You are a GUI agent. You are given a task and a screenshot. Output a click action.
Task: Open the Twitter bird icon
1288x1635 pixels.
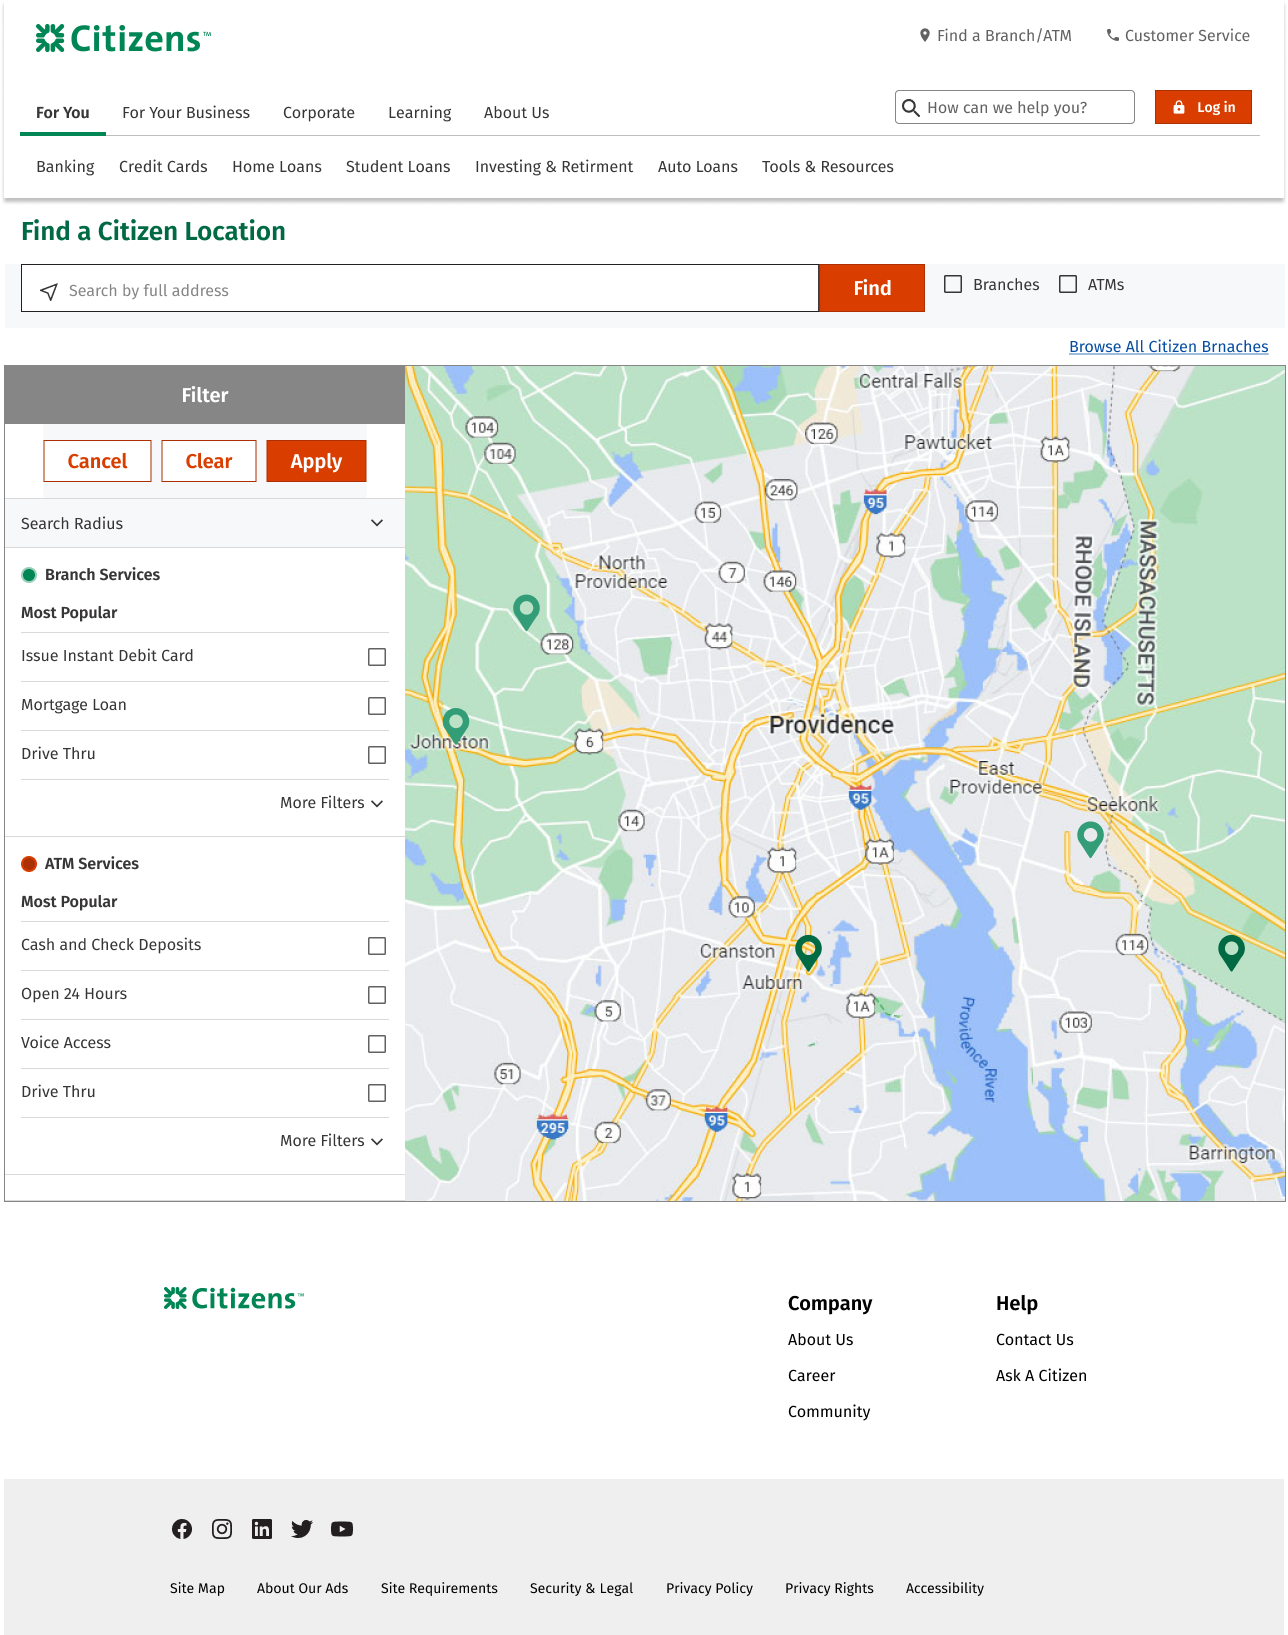pos(302,1529)
